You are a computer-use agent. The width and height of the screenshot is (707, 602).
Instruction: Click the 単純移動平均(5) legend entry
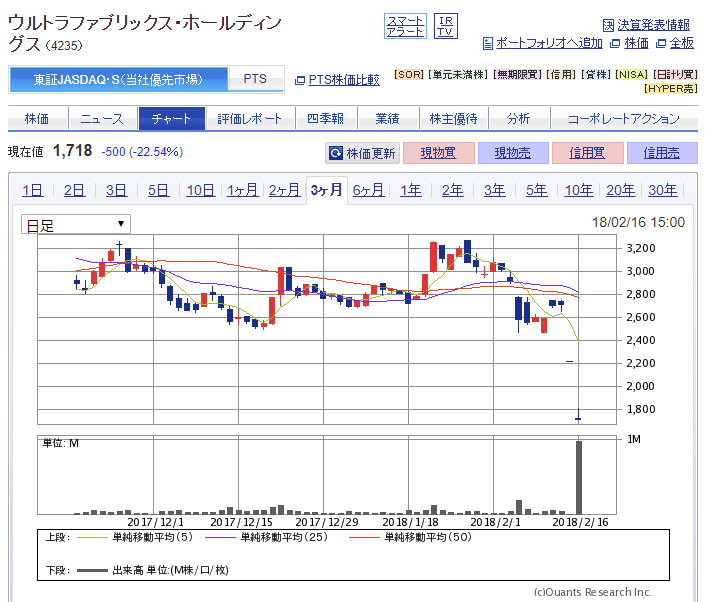tap(135, 537)
